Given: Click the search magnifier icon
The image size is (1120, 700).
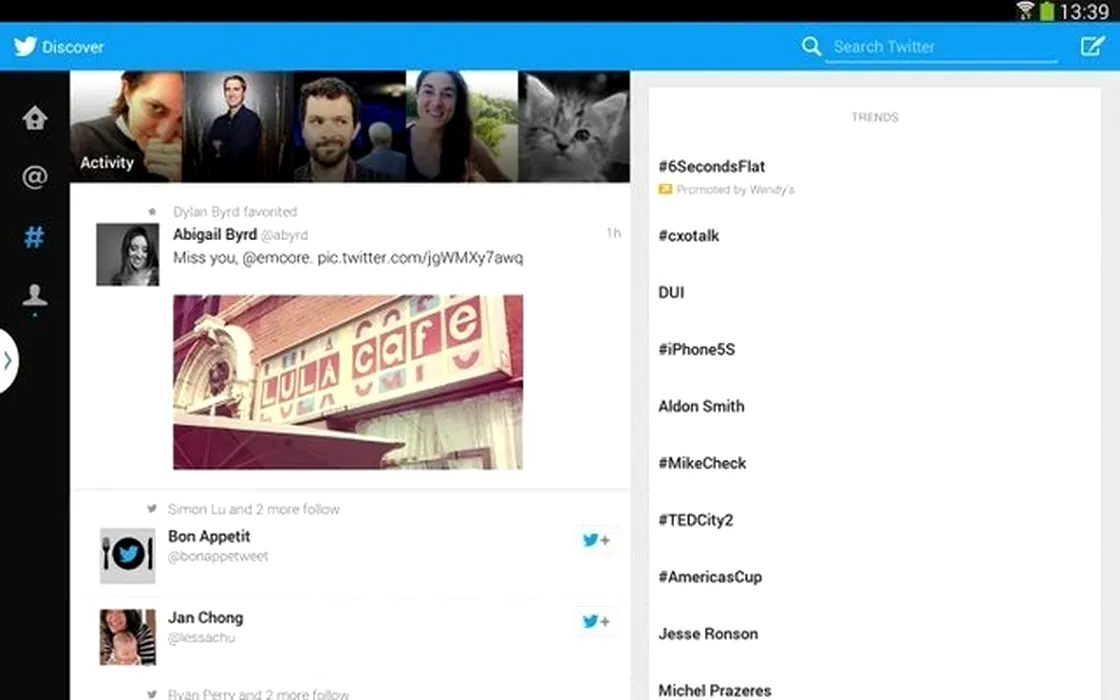Looking at the screenshot, I should click(811, 46).
